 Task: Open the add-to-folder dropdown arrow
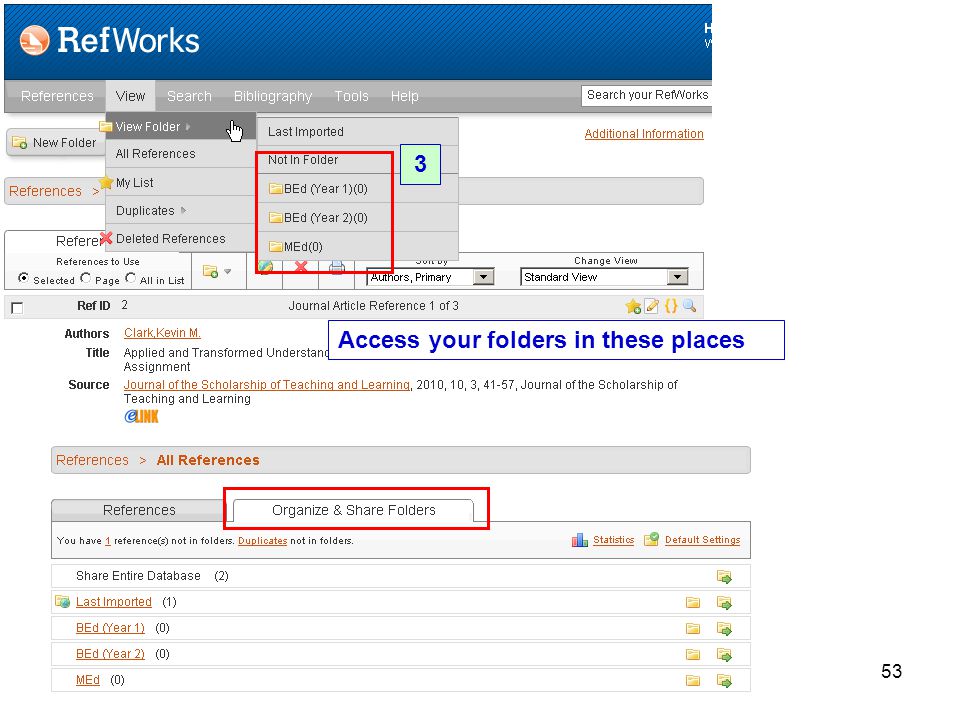(x=228, y=271)
